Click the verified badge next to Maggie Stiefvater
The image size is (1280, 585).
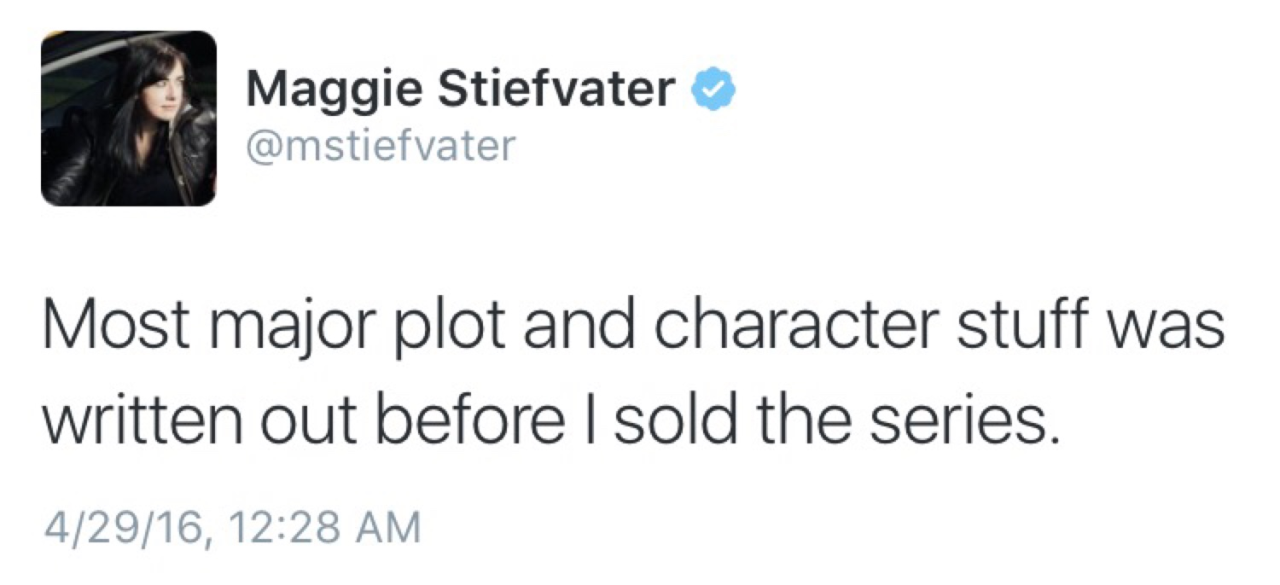[x=715, y=90]
